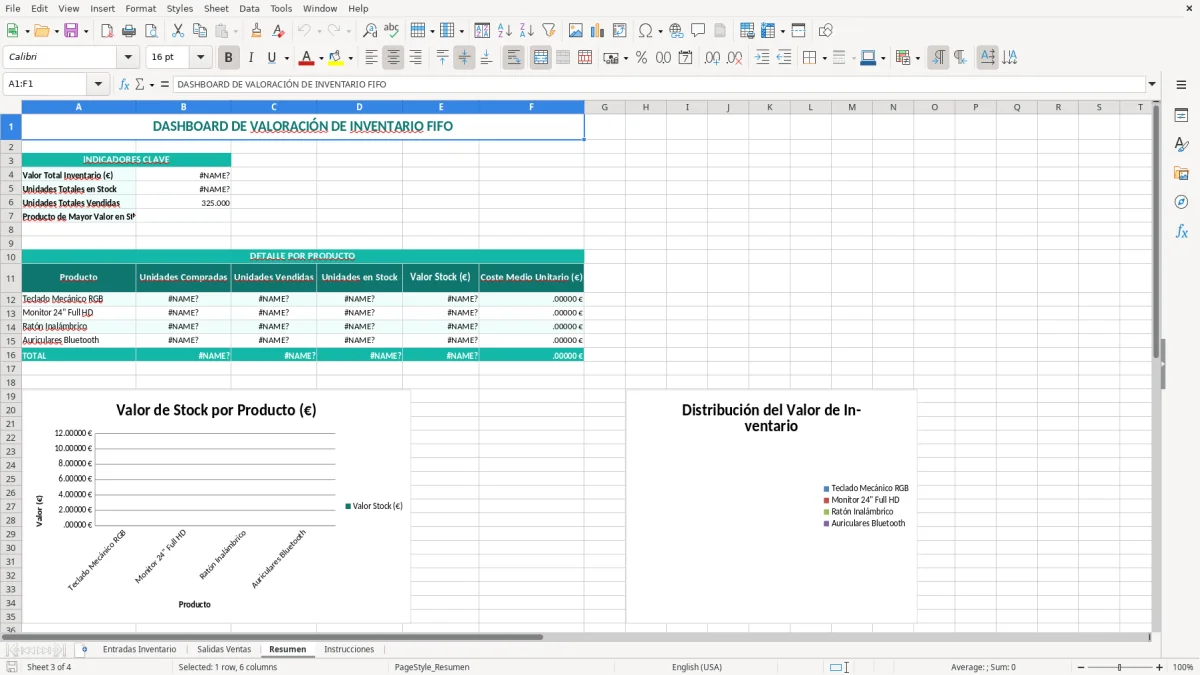1200x675 pixels.
Task: Click Sort Descending icon
Action: [527, 31]
